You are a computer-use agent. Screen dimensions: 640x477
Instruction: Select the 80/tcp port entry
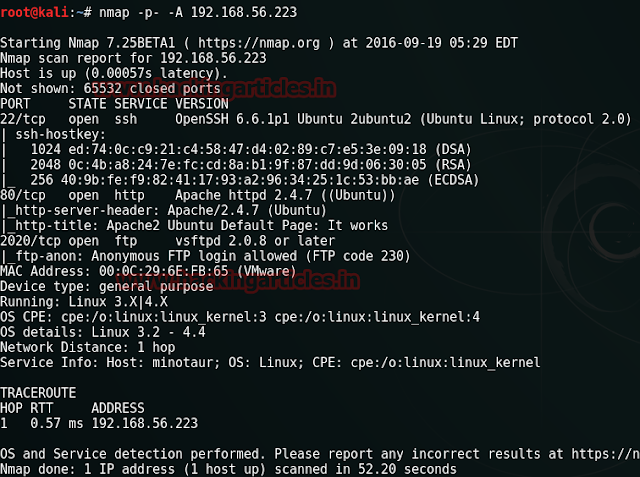pyautogui.click(x=23, y=196)
